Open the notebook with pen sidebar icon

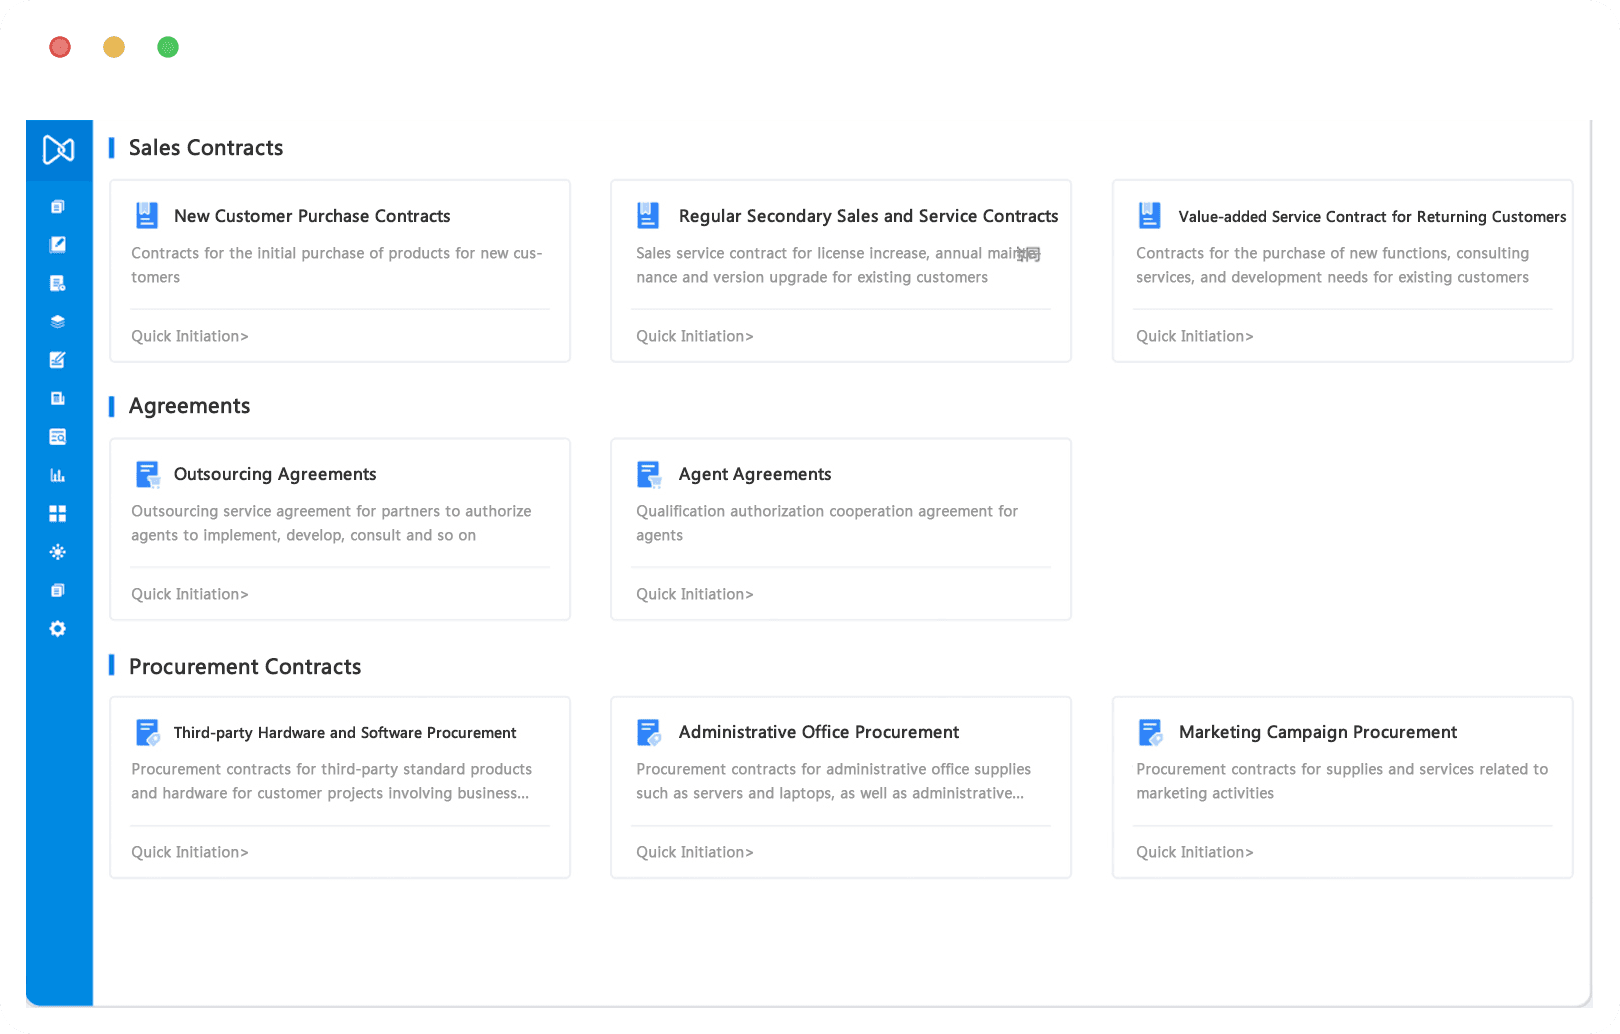point(58,245)
